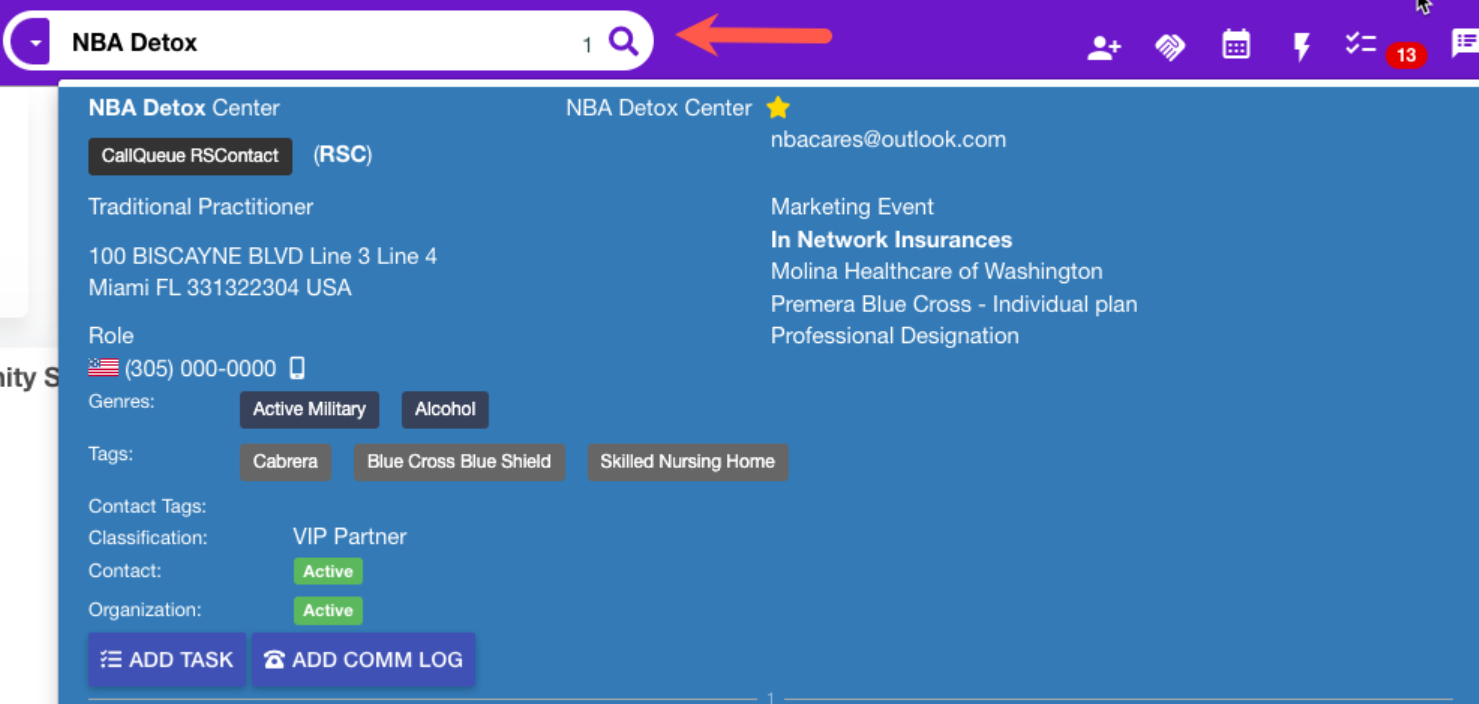Open the calendar icon in header

coord(1236,45)
